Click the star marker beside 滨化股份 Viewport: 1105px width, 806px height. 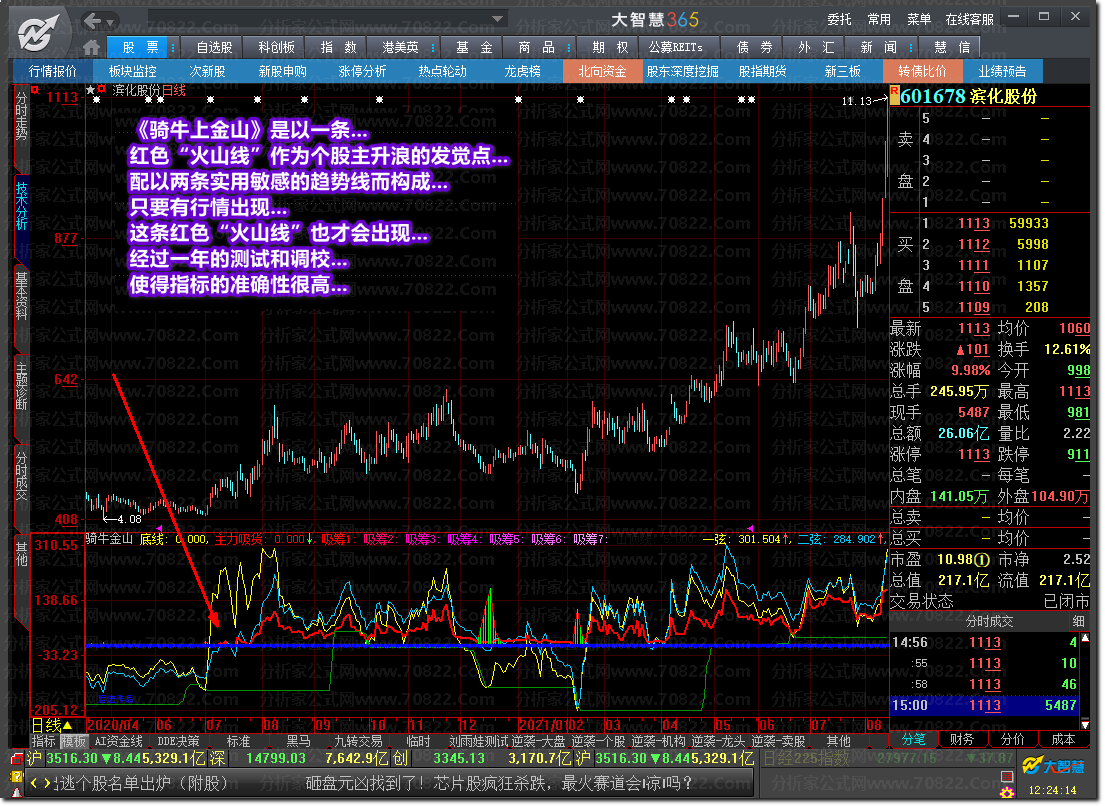[90, 90]
